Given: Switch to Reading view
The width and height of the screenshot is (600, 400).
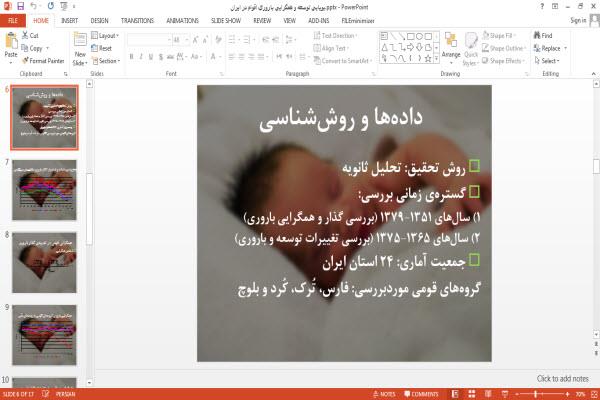Looking at the screenshot, I should 488,394.
